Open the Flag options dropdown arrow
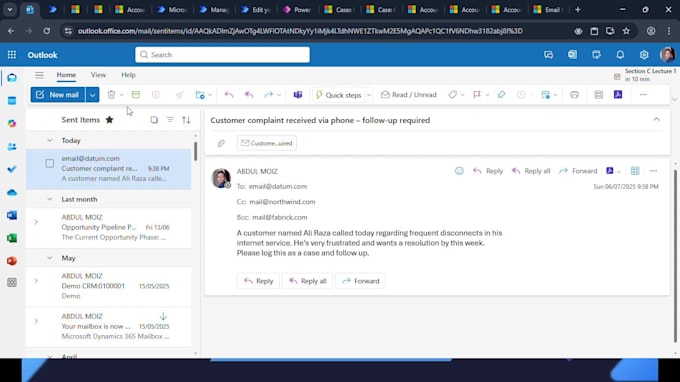 487,95
